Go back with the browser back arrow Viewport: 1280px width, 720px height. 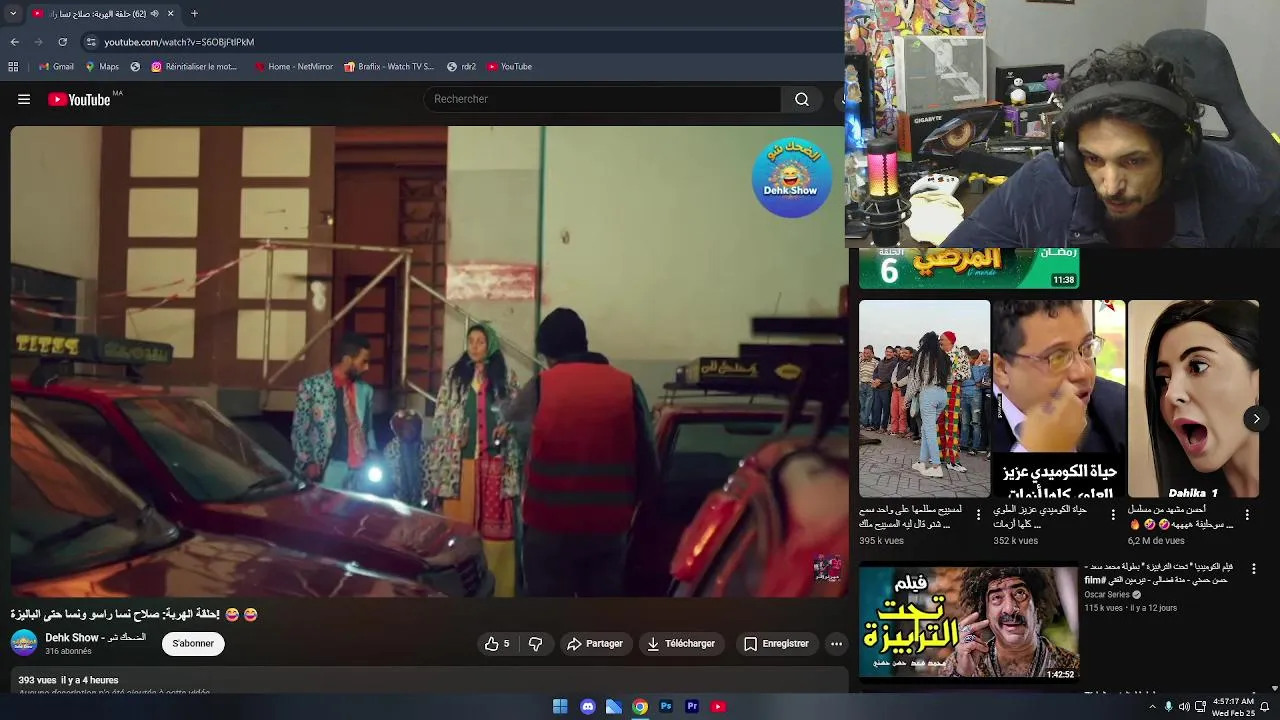pos(14,42)
